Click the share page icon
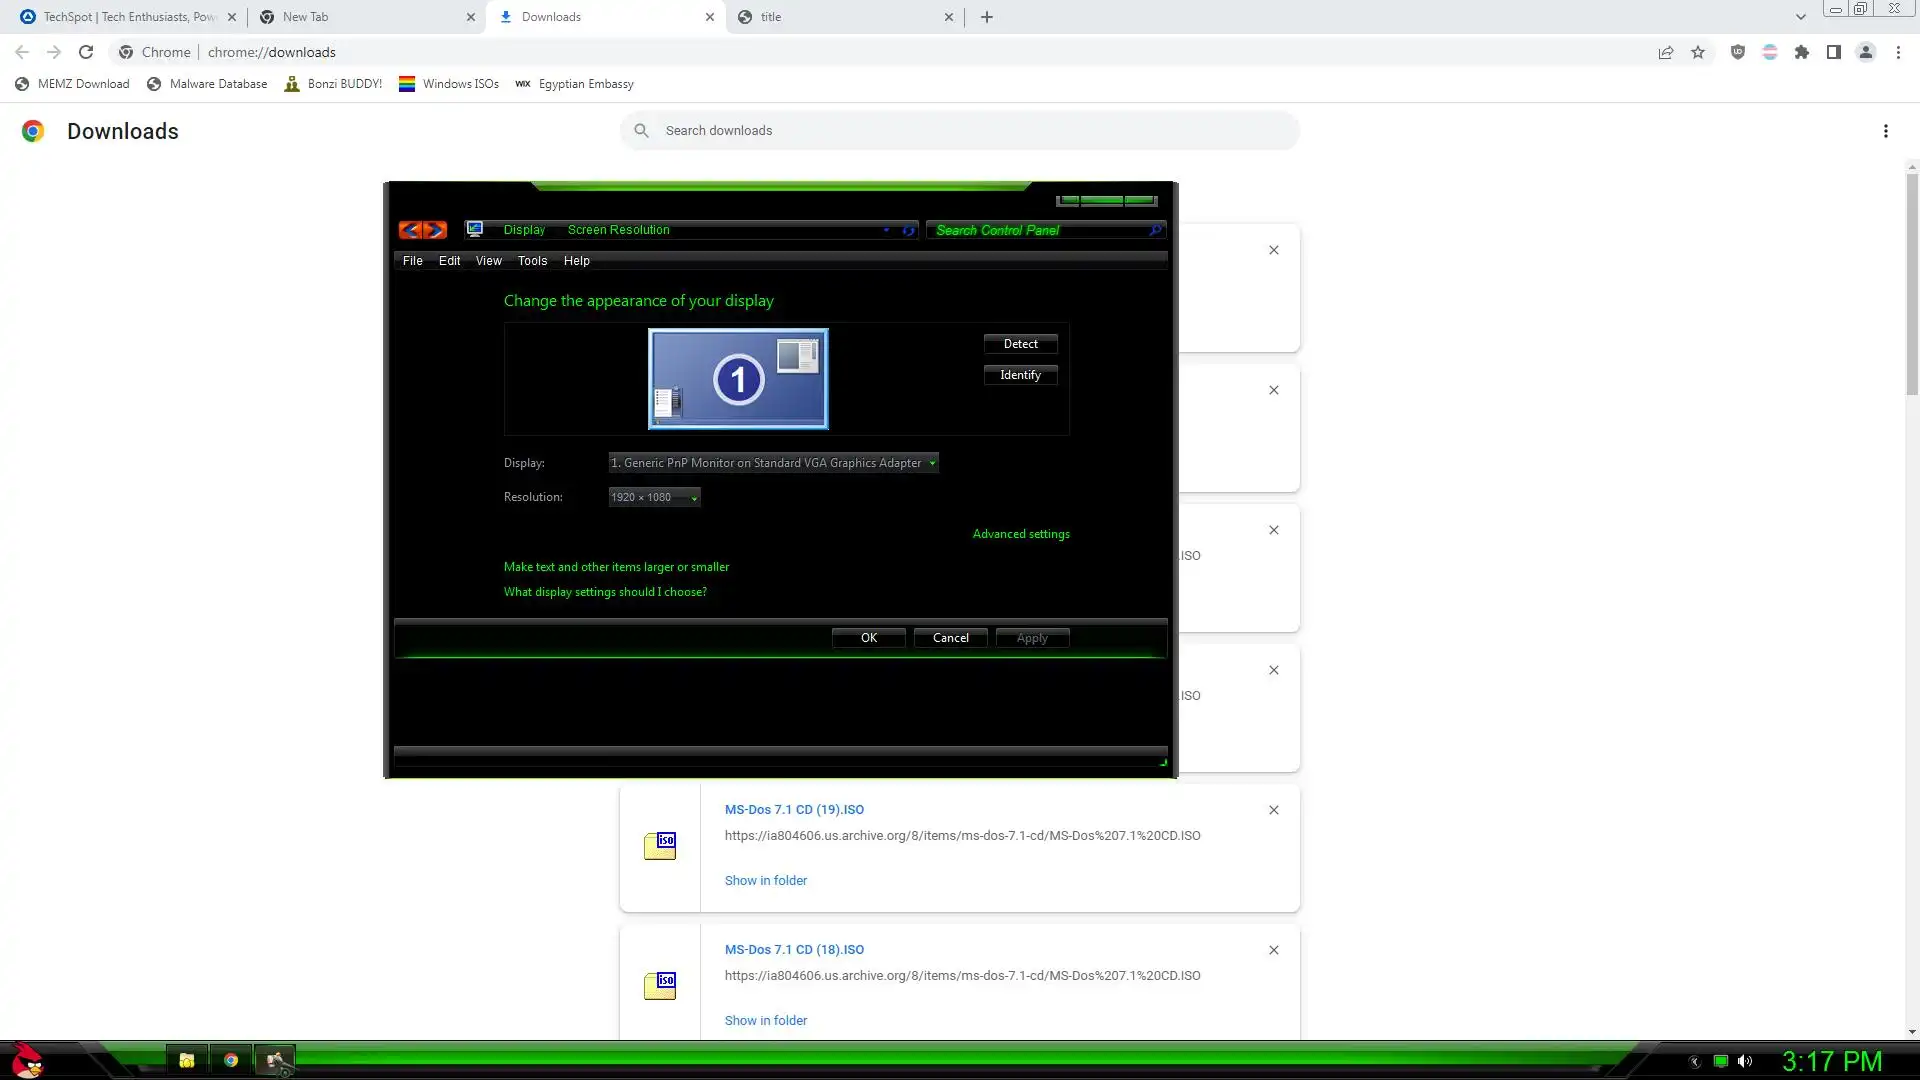Image resolution: width=1920 pixels, height=1080 pixels. point(1665,52)
